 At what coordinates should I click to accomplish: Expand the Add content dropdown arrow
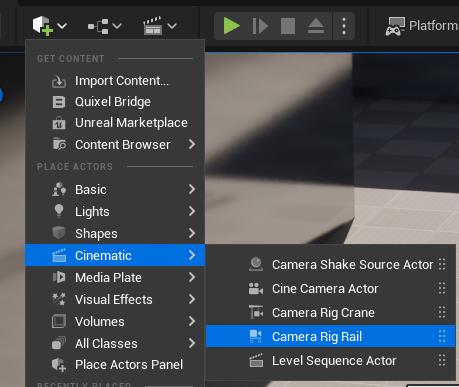point(62,26)
